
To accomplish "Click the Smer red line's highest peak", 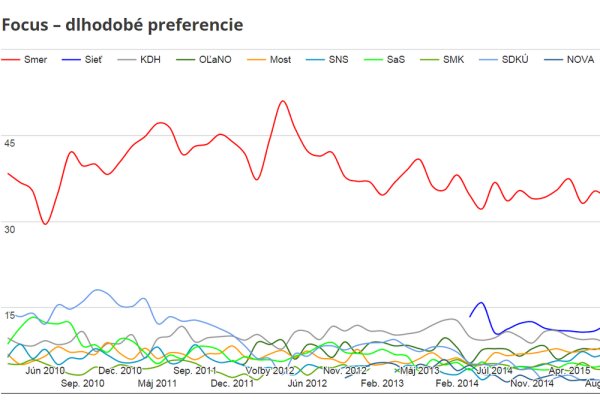I will pyautogui.click(x=283, y=101).
